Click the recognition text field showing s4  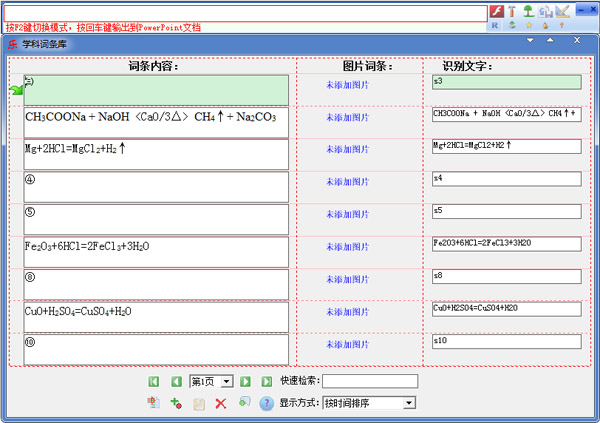(506, 179)
